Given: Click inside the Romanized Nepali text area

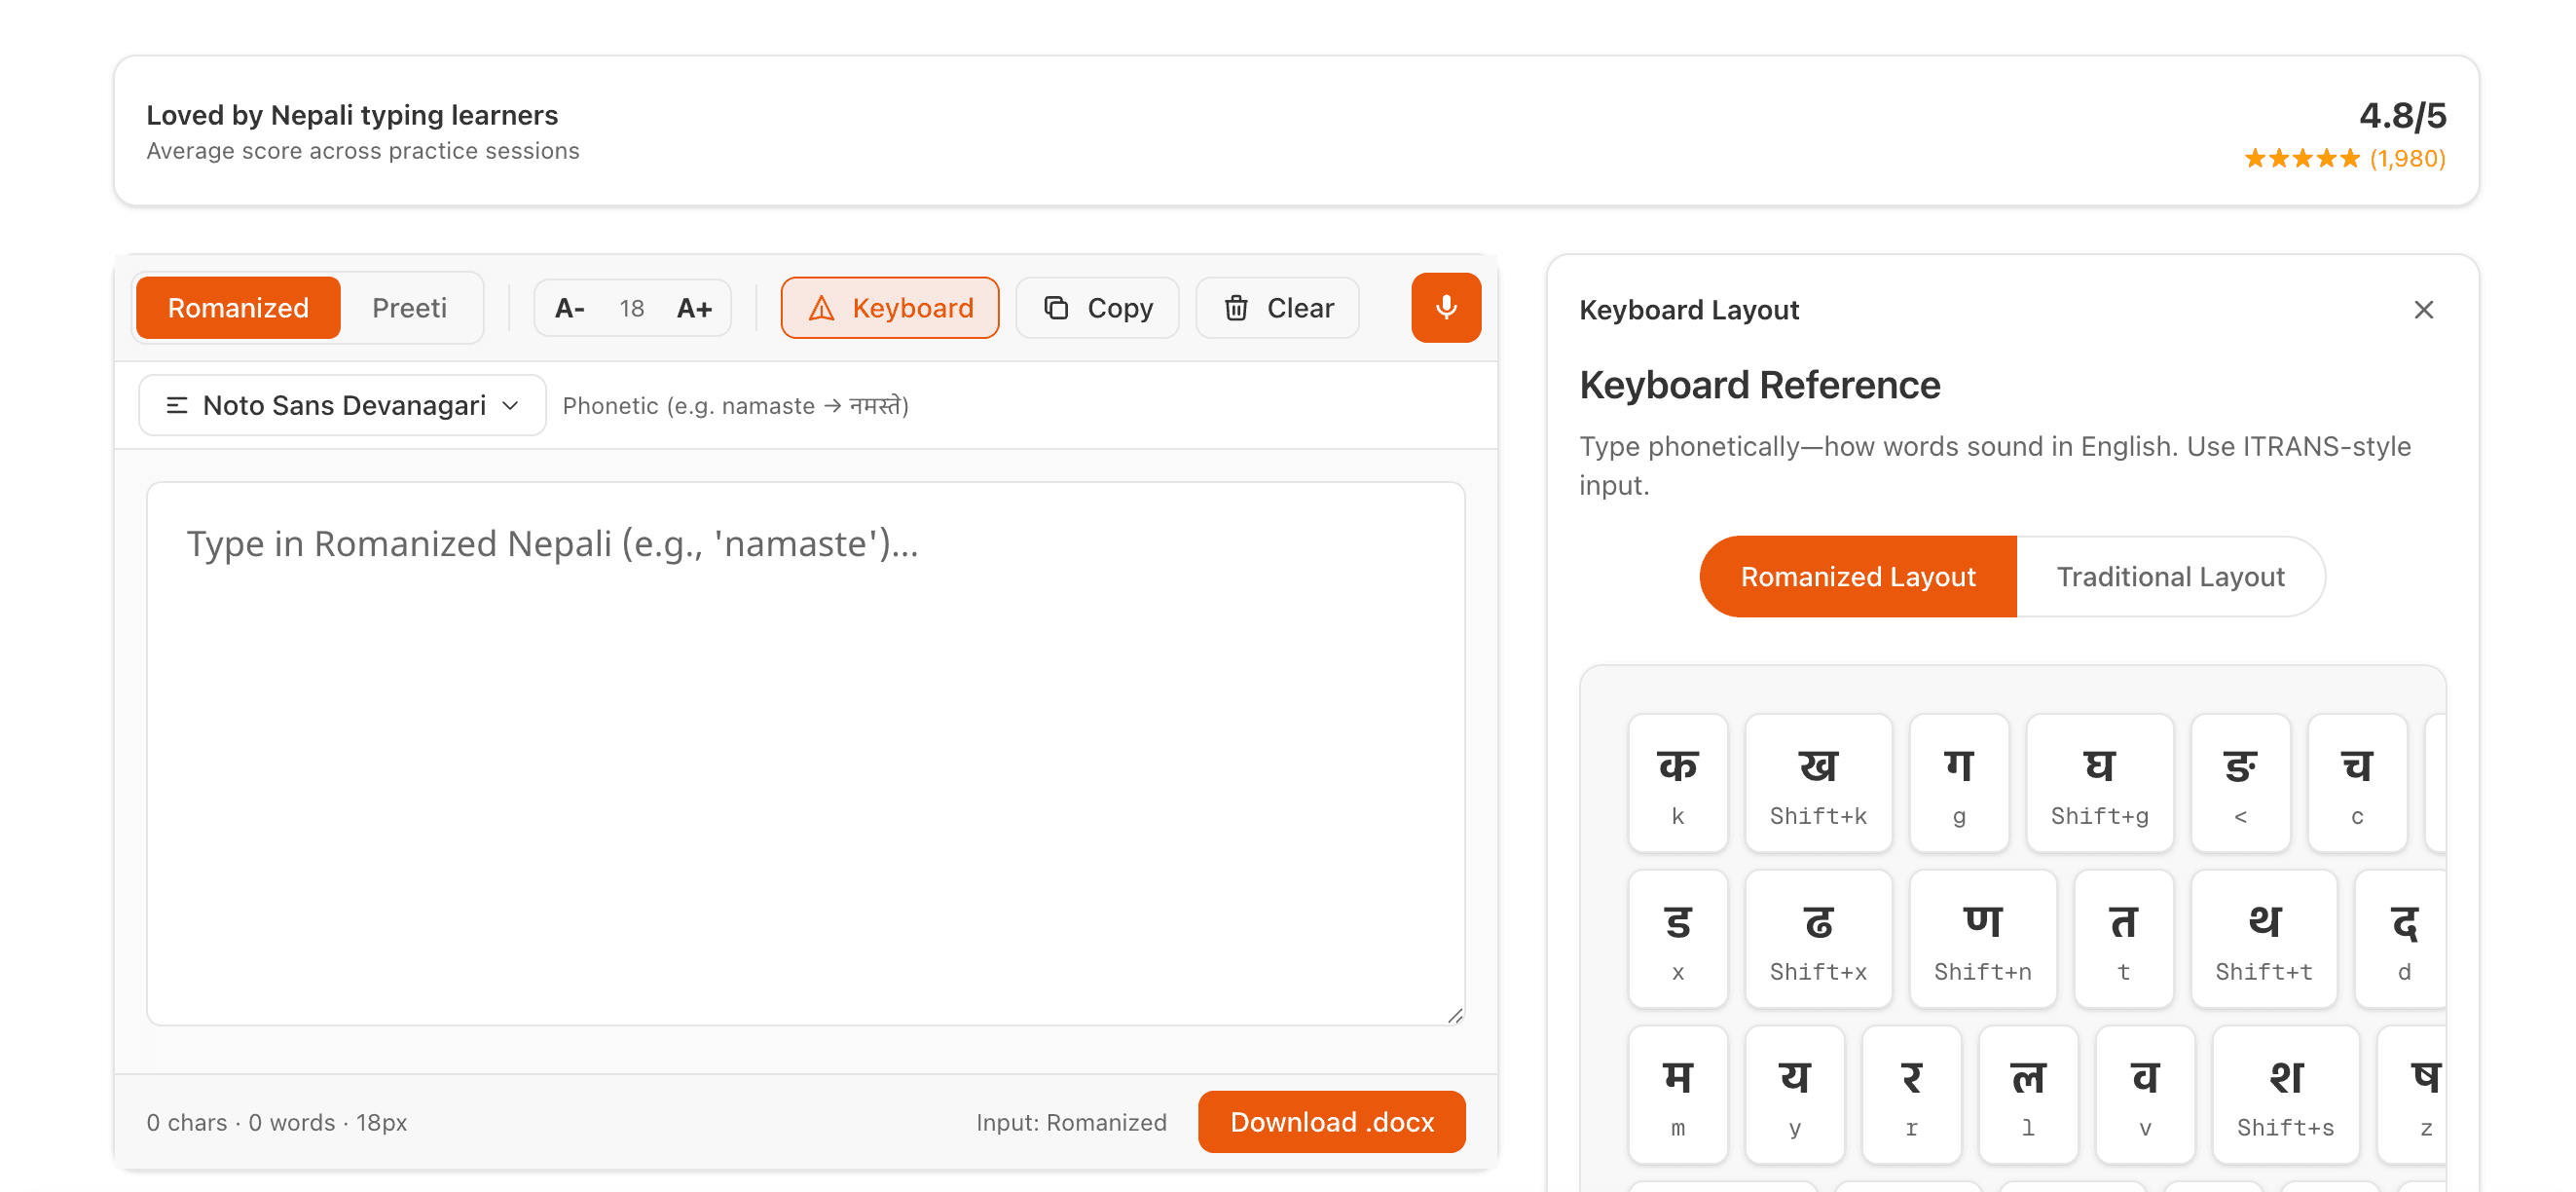Looking at the screenshot, I should [805, 753].
